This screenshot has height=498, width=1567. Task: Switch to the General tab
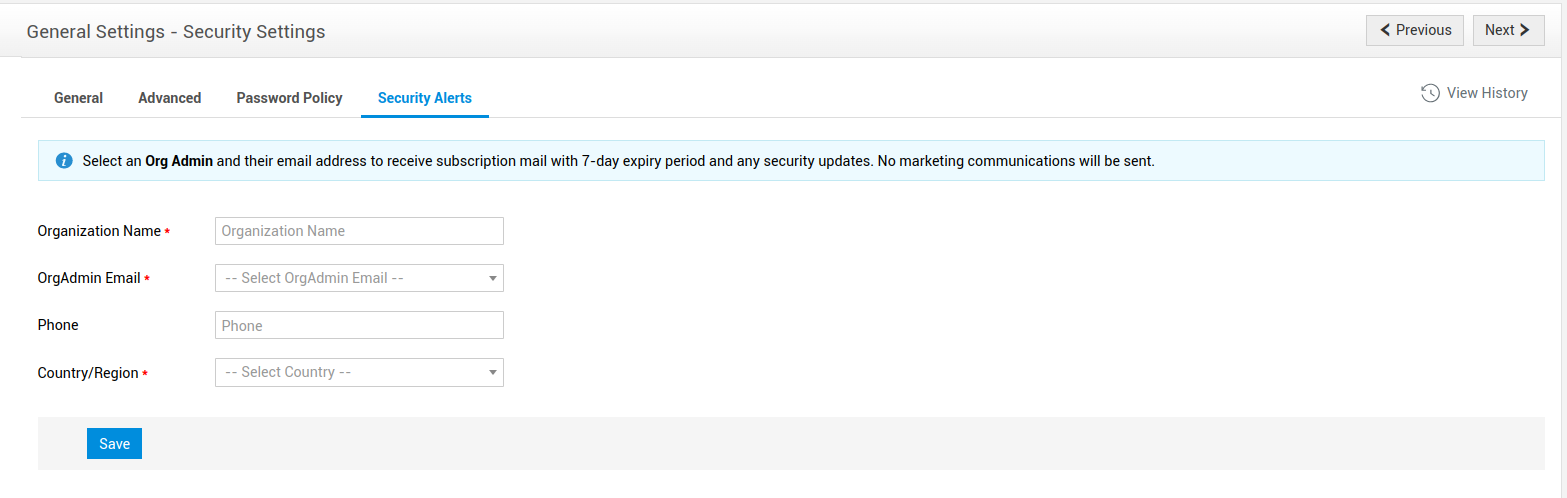point(78,98)
